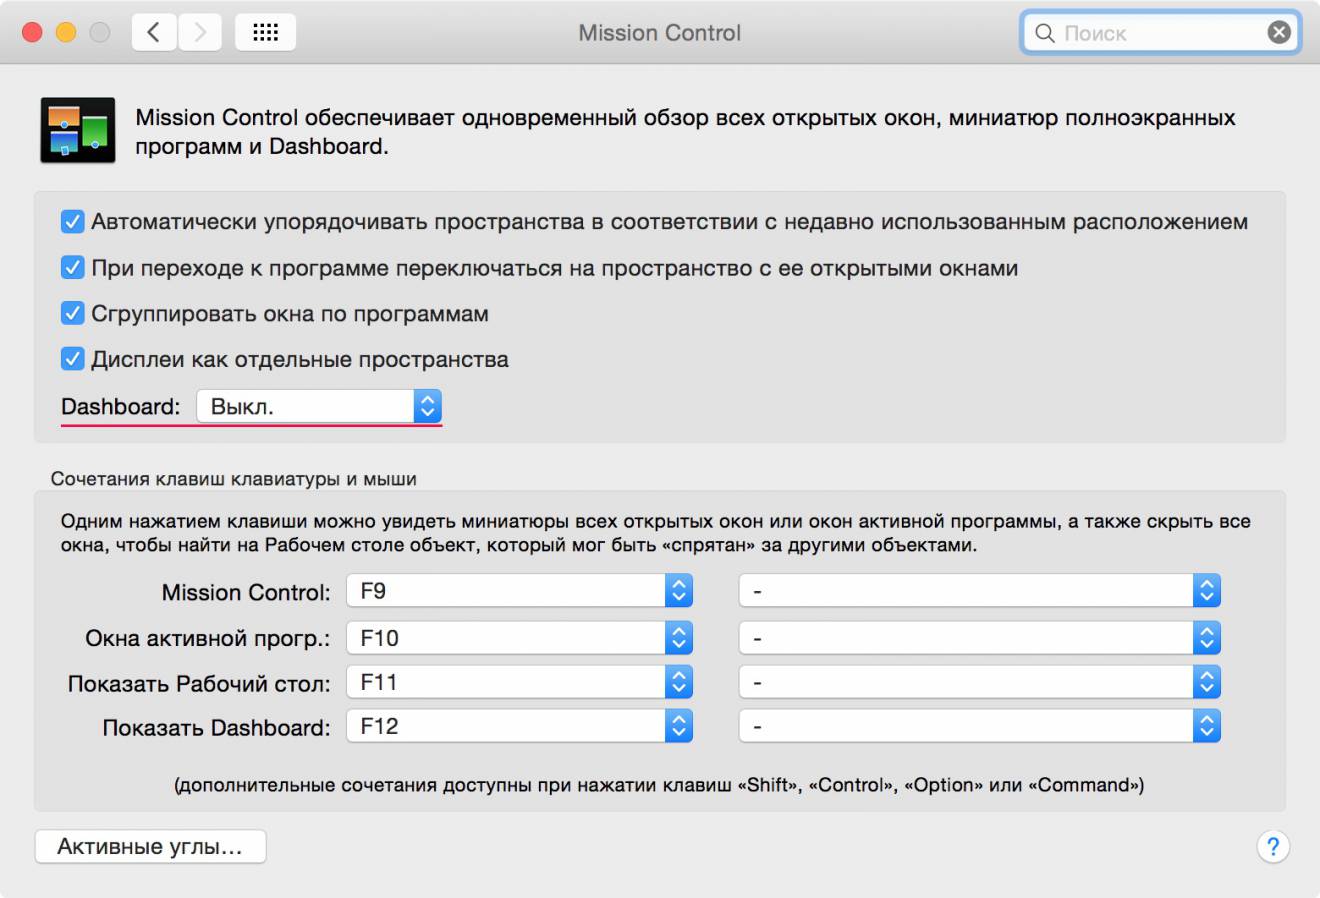Screen dimensions: 1320x898
Task: Open Окна активной прогр. mouse shortcut dropdown
Action: pyautogui.click(x=980, y=637)
